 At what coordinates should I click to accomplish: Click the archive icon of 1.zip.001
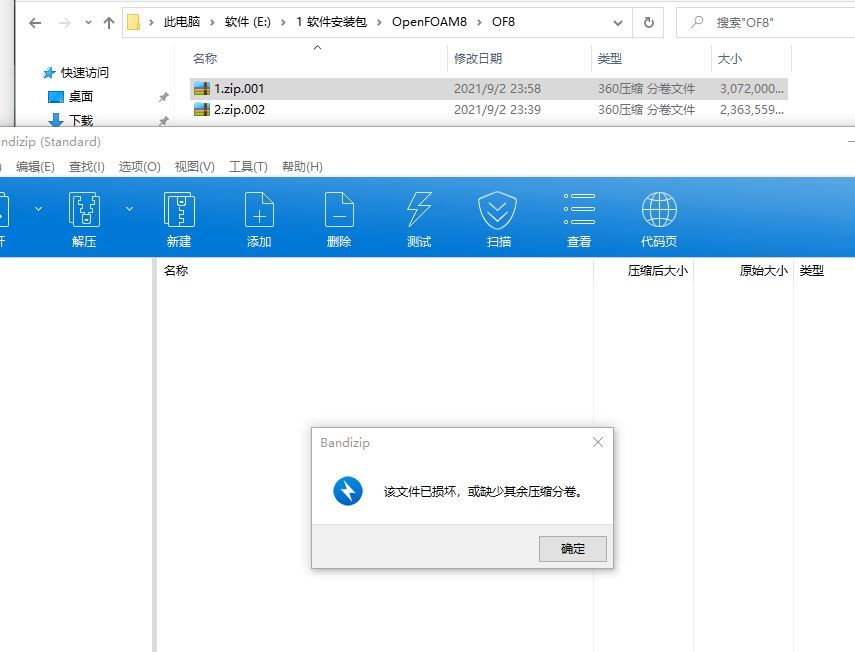tap(202, 88)
